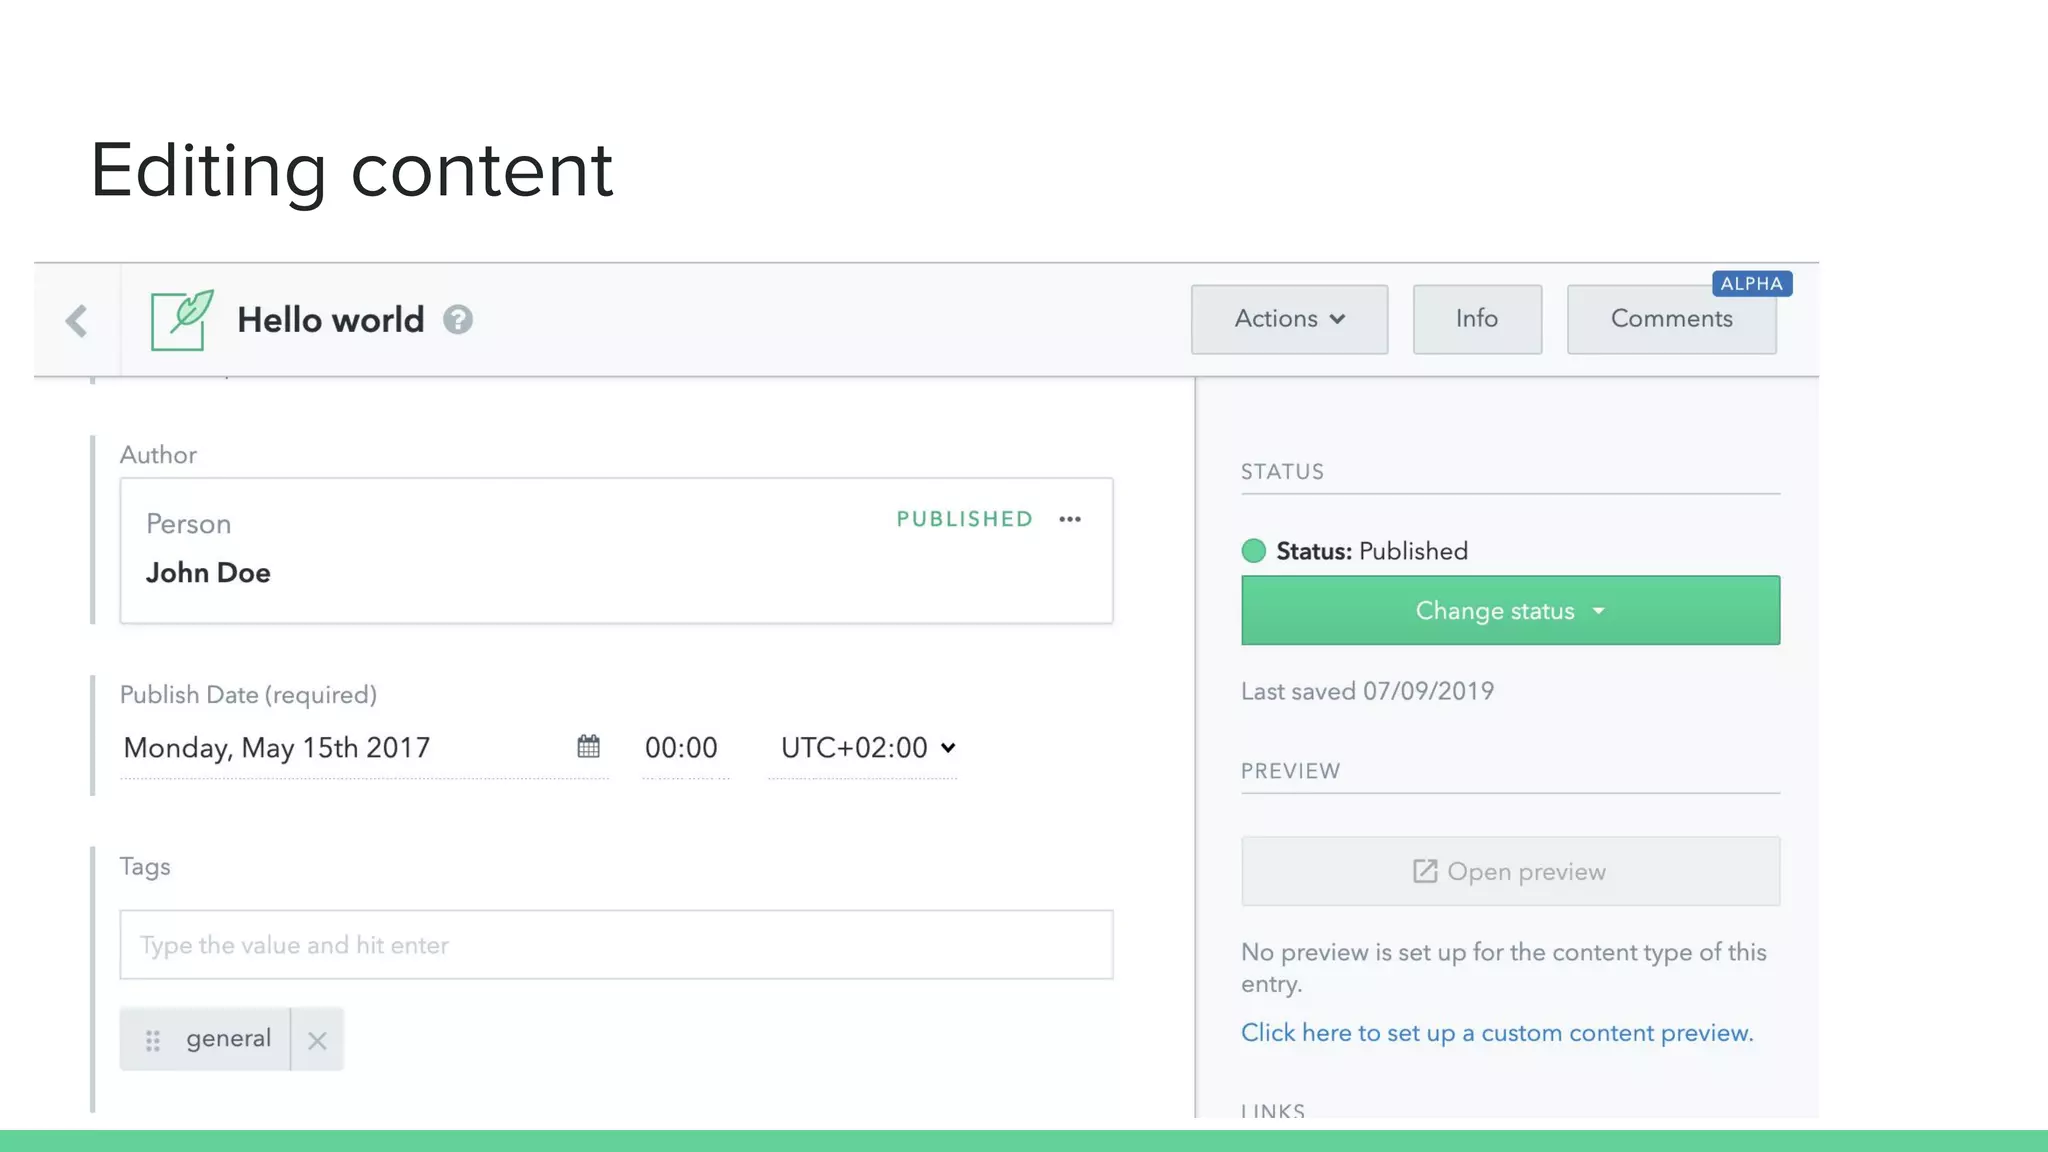This screenshot has width=2048, height=1152.
Task: Open the Info tab
Action: point(1476,319)
